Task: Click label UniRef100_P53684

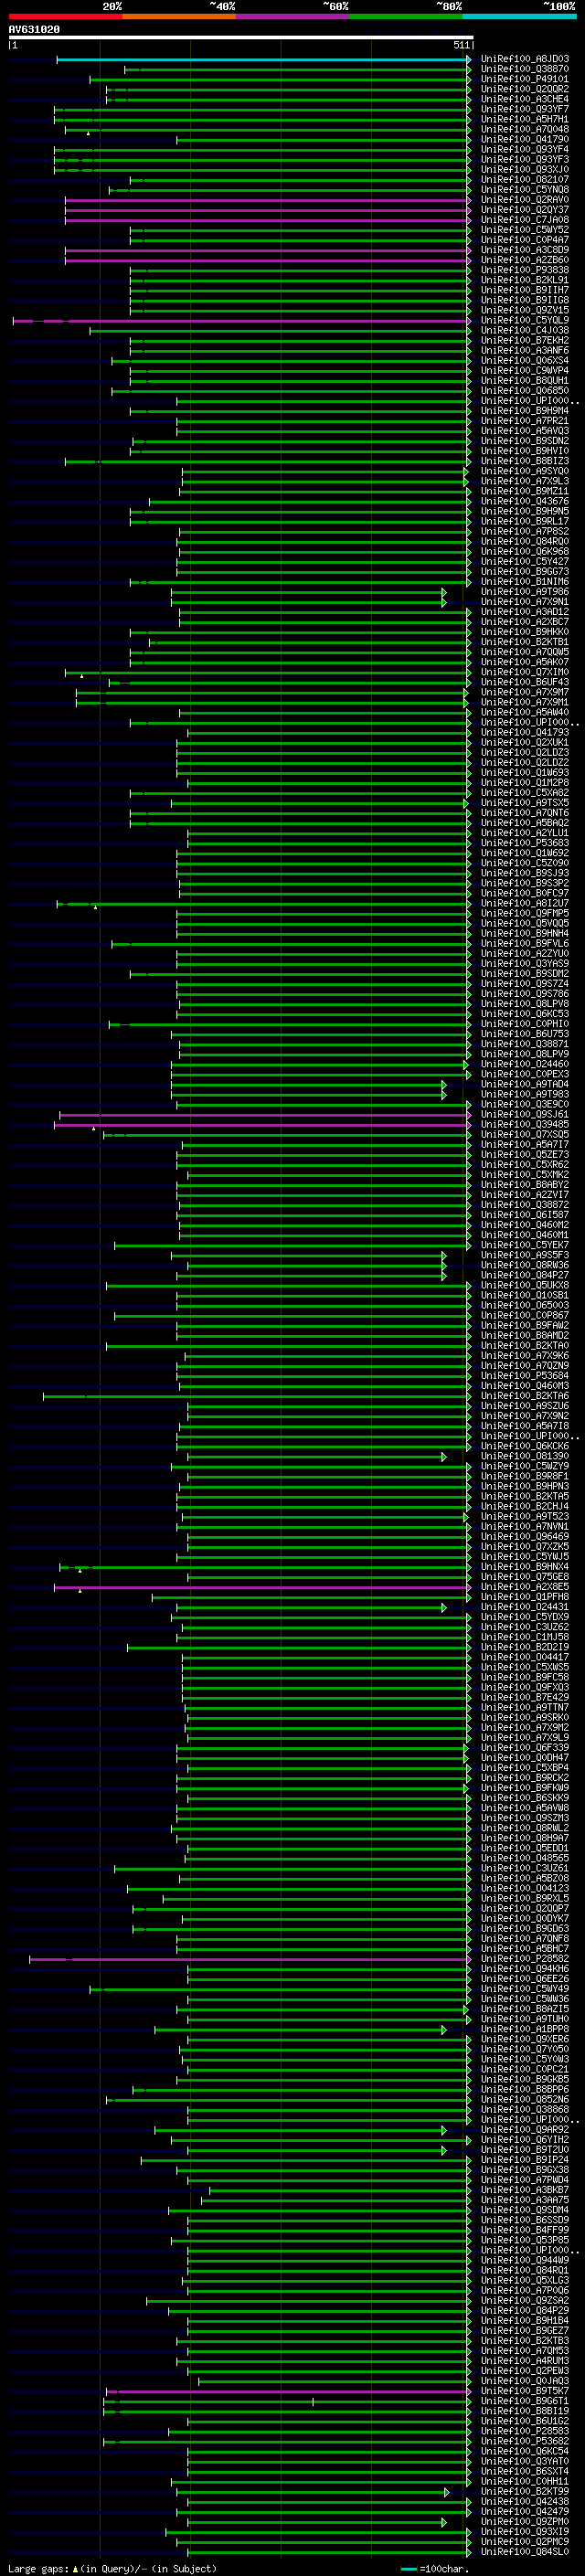Action: (x=525, y=1376)
